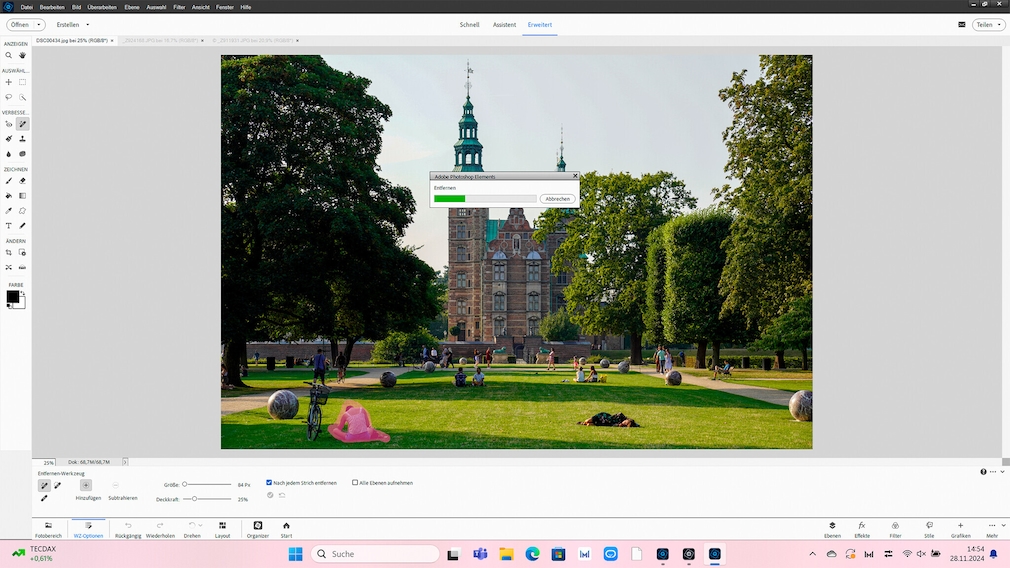
Task: Click the Öffnen button
Action: (19, 24)
